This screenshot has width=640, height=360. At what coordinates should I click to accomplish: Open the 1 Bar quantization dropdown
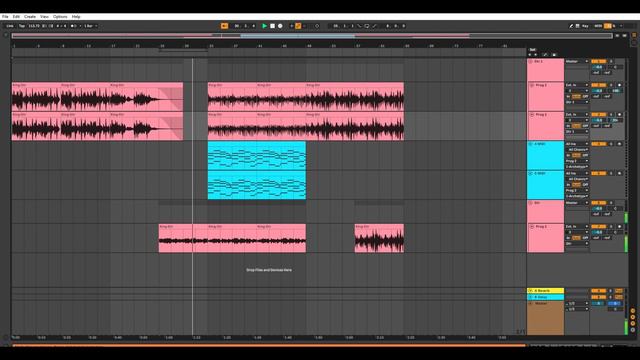[x=90, y=26]
